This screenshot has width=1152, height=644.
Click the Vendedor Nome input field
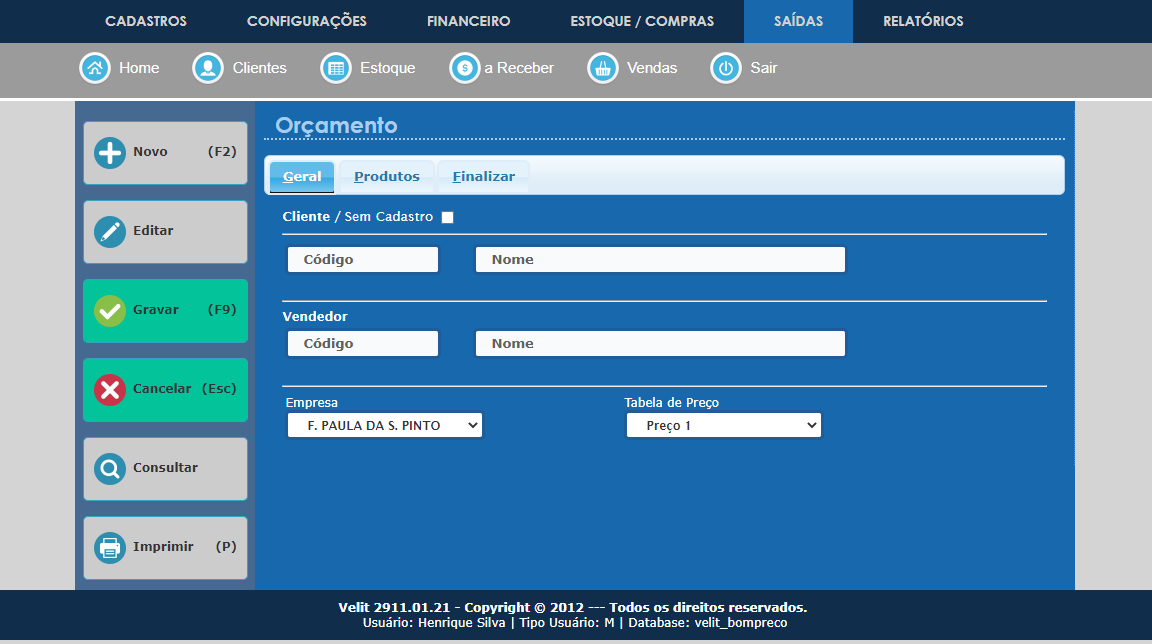(x=660, y=344)
